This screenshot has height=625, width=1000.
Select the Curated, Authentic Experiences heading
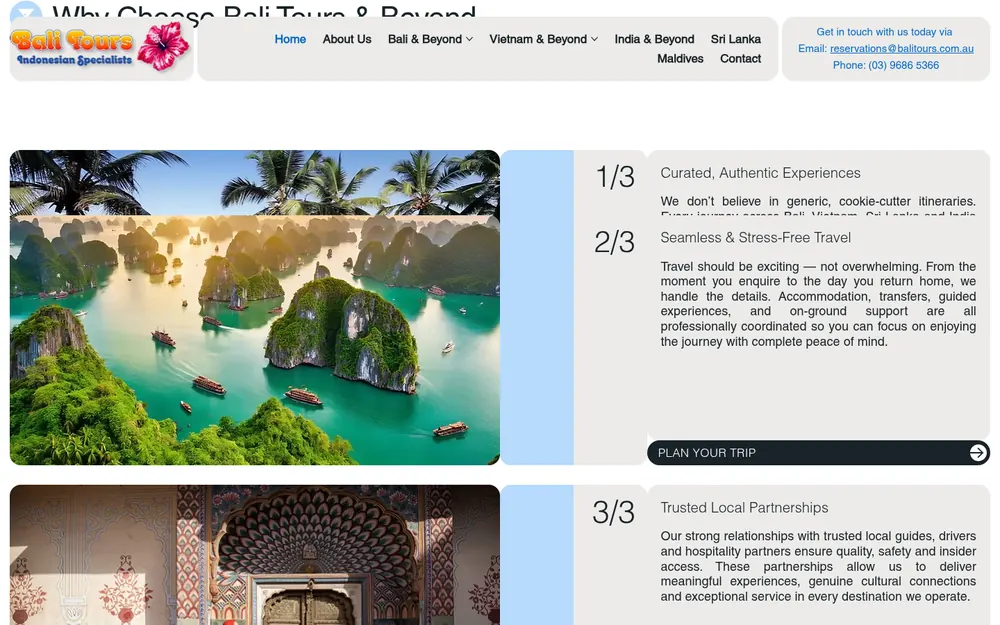760,173
